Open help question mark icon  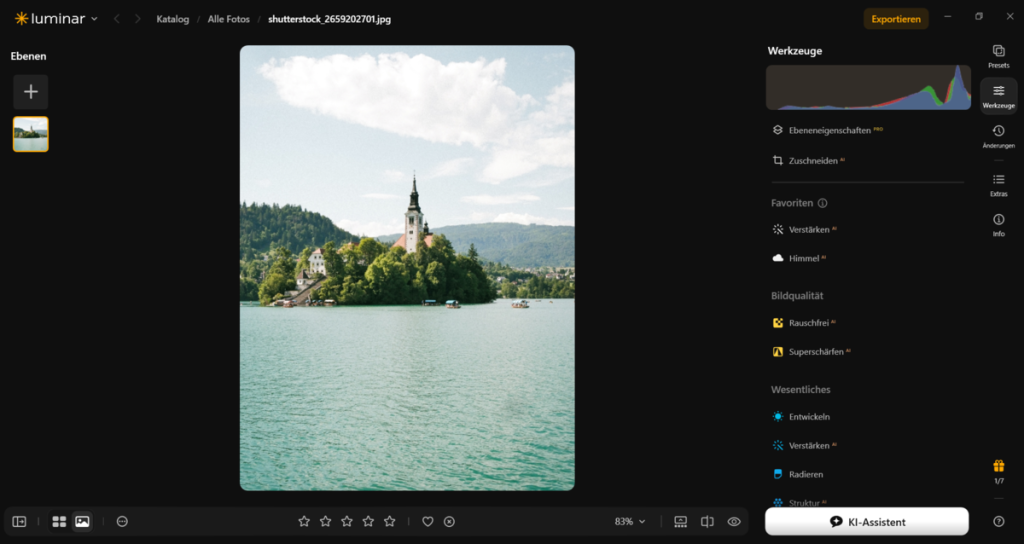click(999, 521)
